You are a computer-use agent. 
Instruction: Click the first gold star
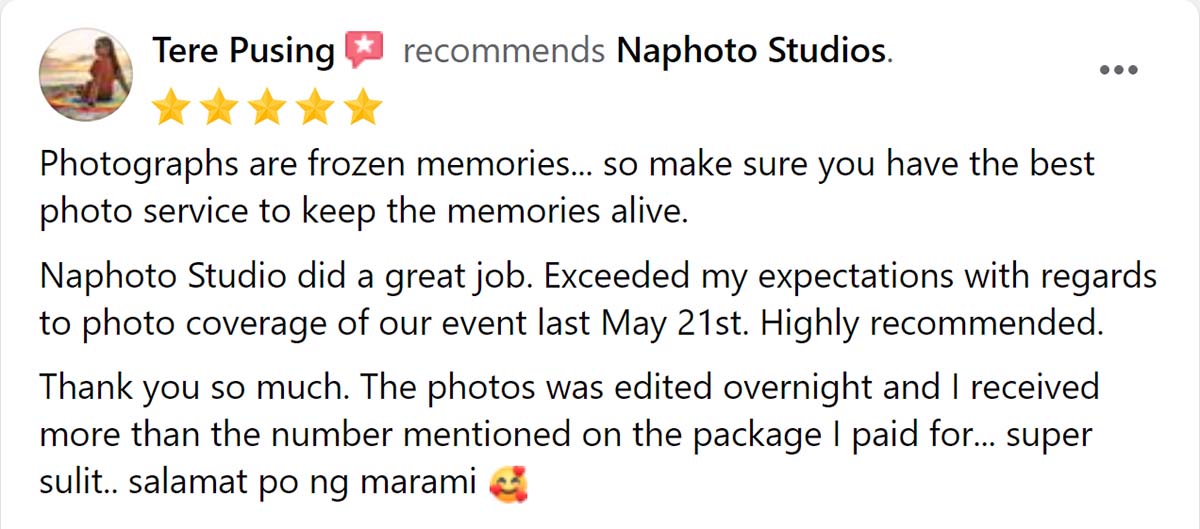pos(172,106)
